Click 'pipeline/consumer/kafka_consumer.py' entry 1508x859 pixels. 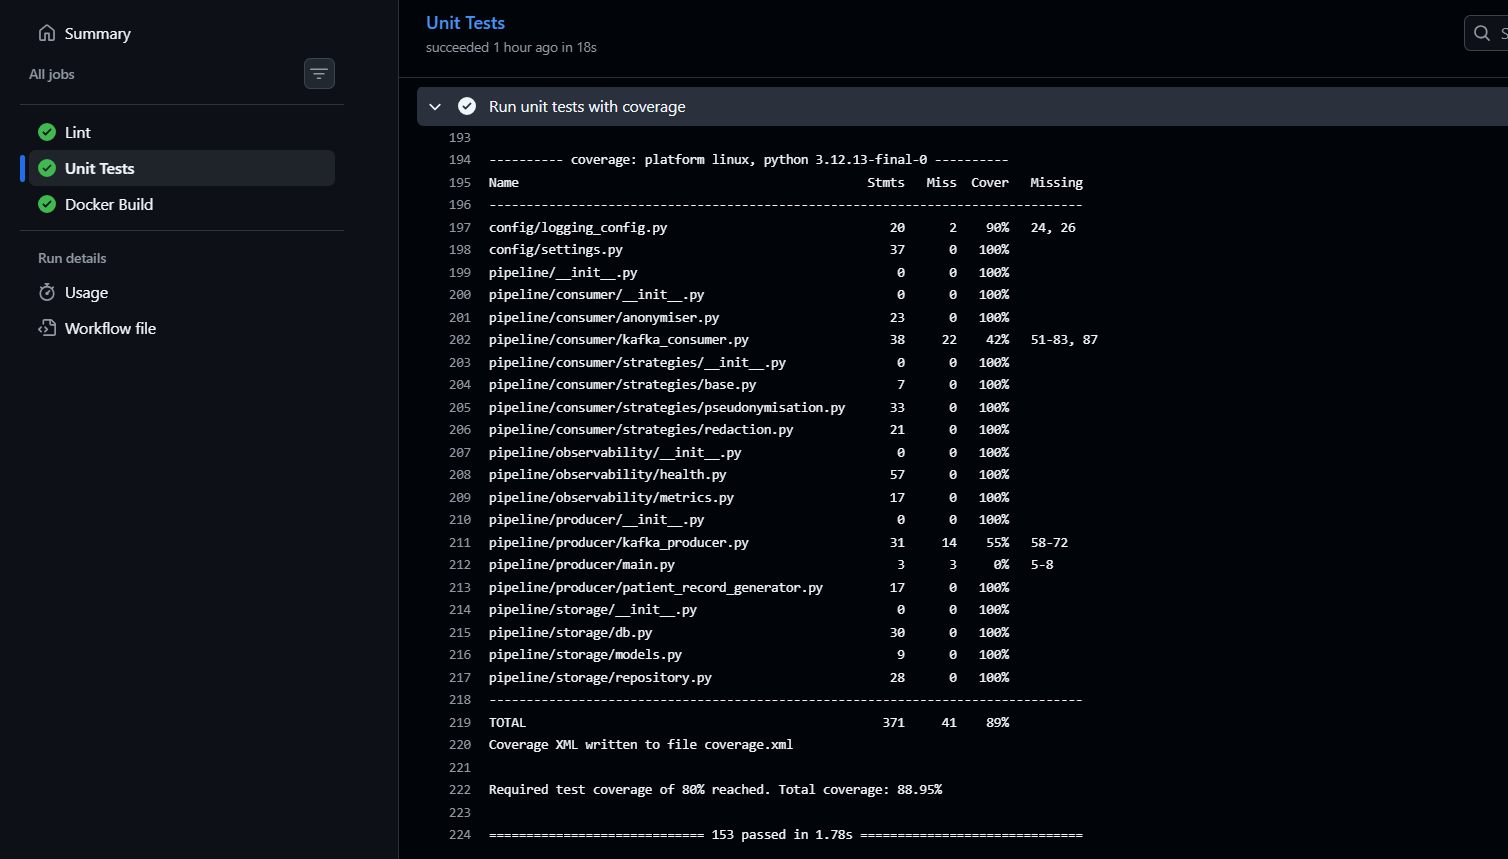pos(619,340)
